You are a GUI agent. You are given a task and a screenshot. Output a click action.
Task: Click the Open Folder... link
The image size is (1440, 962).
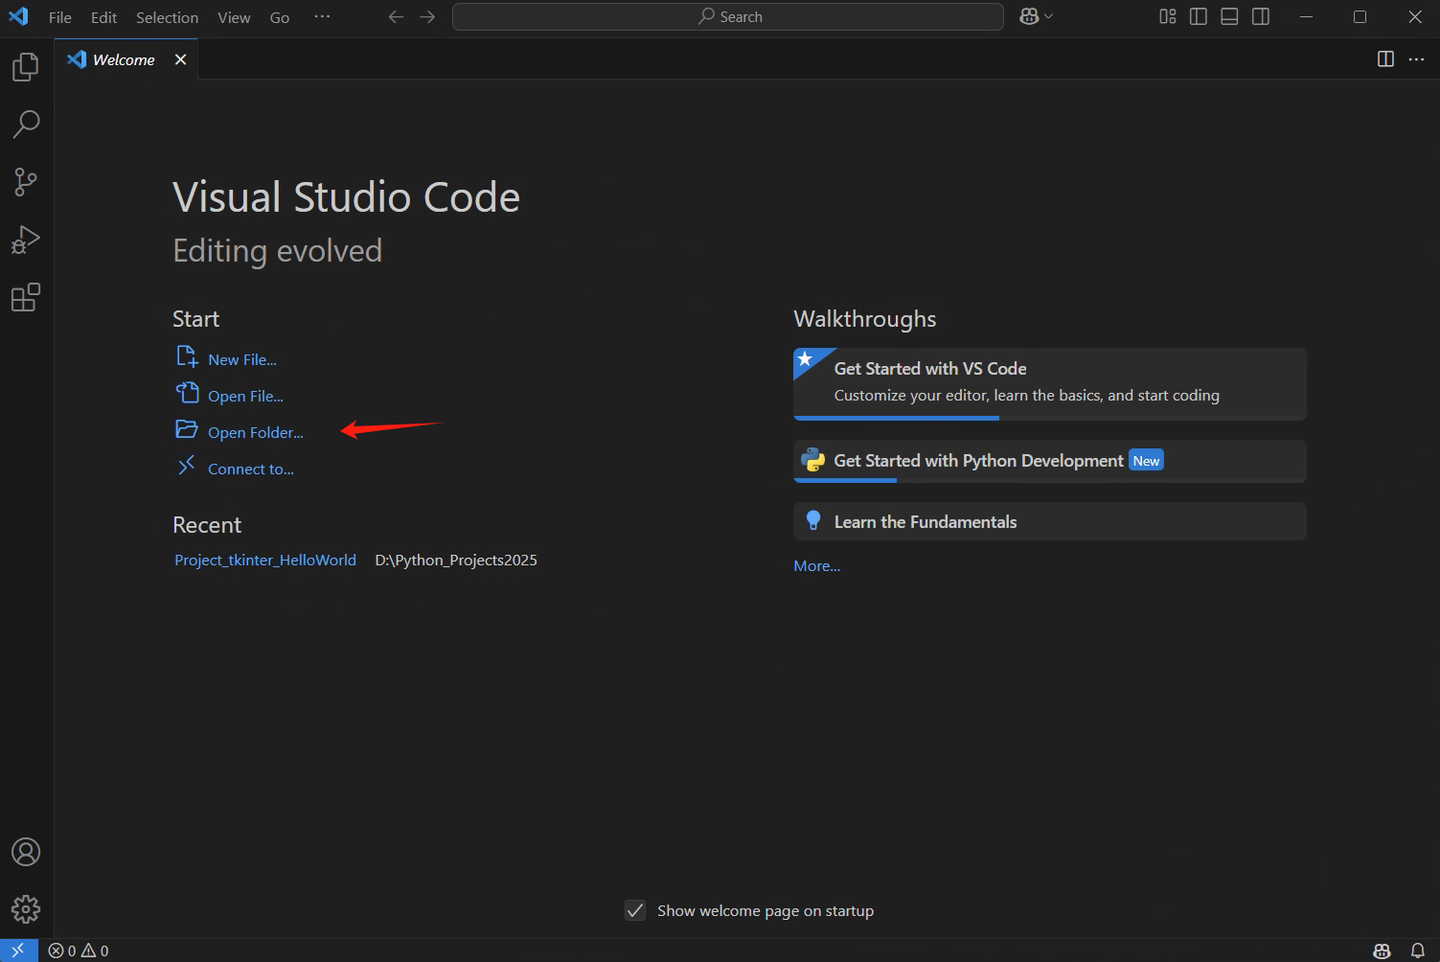[255, 432]
